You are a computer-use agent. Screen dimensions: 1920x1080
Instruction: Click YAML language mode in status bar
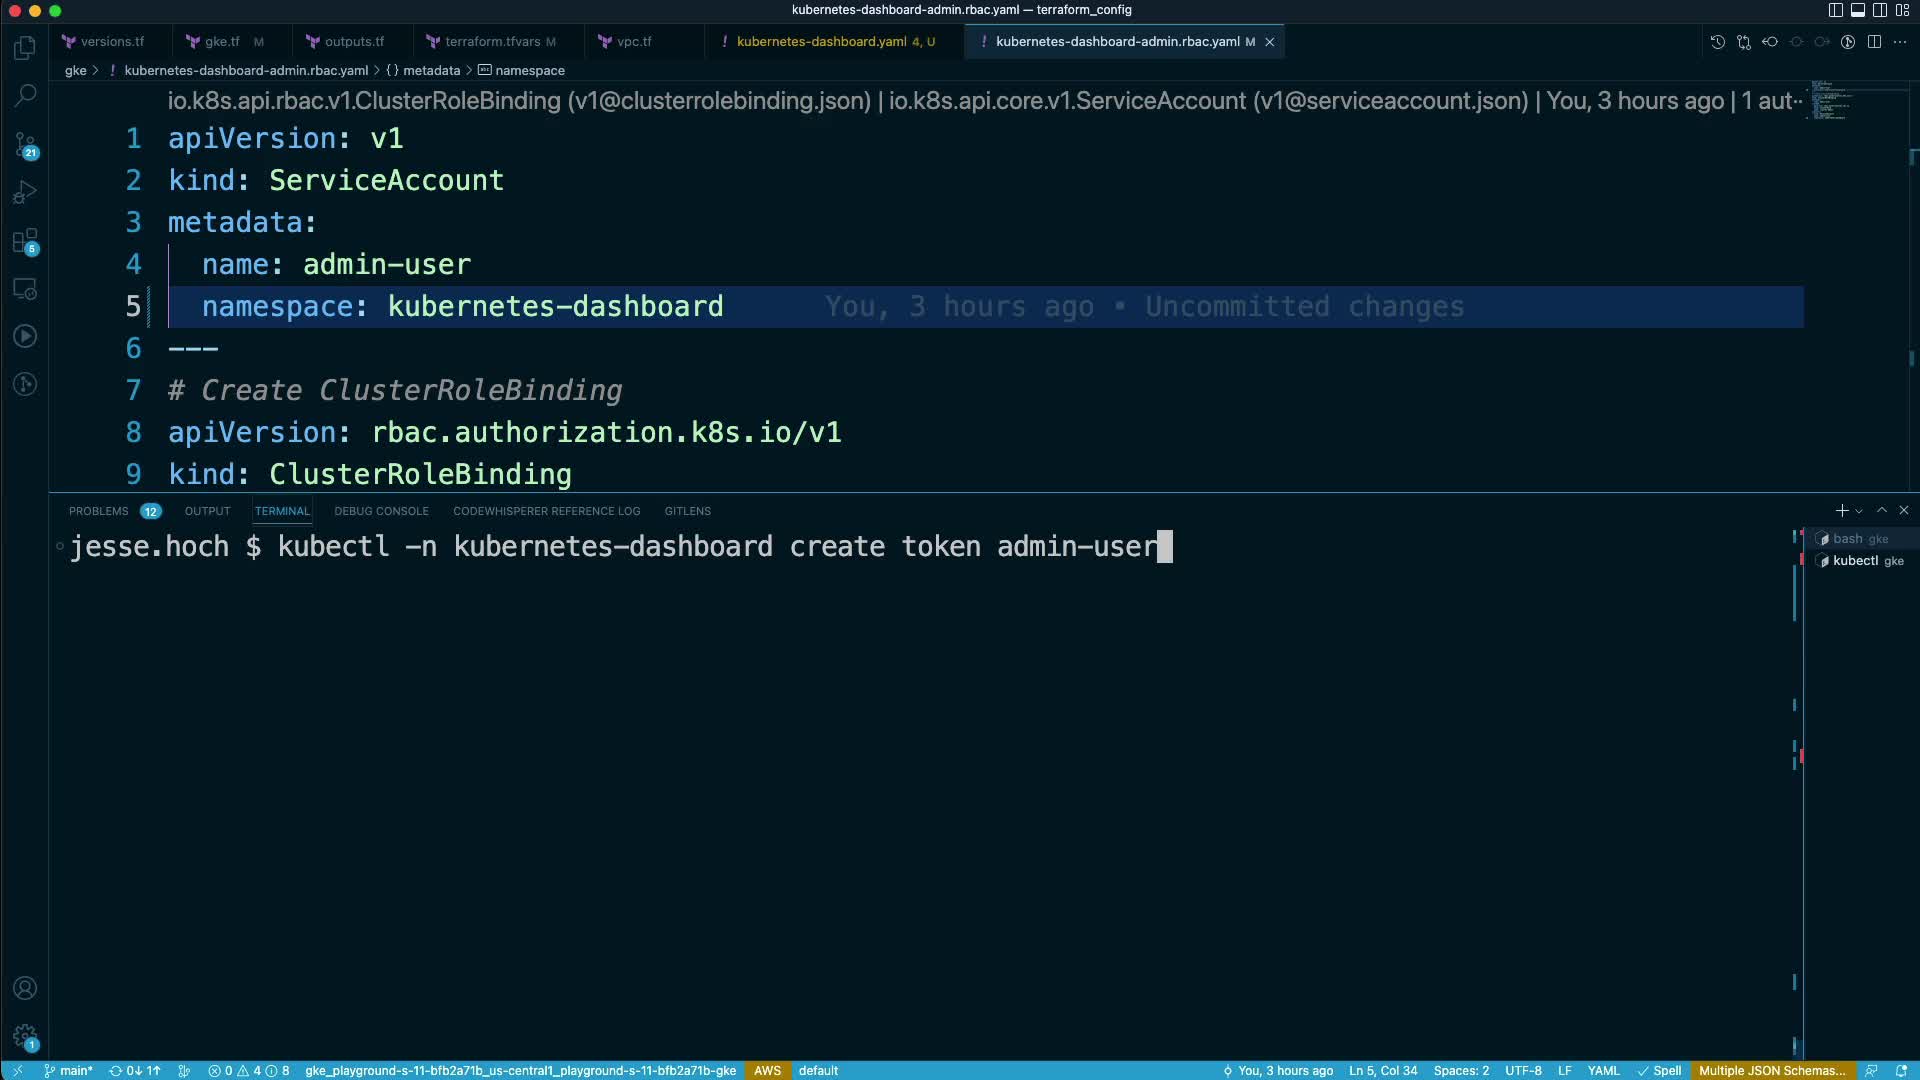(1603, 1070)
